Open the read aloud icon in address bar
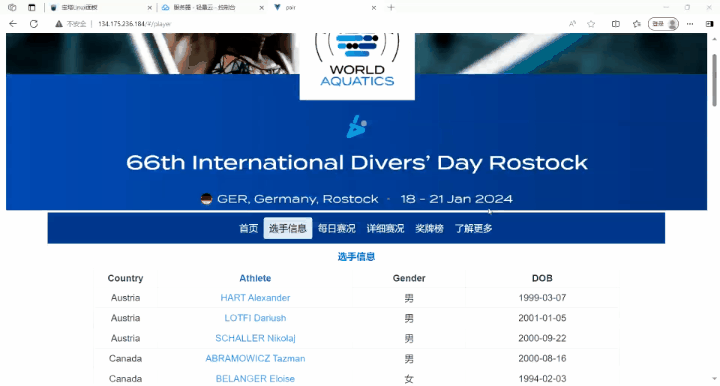The image size is (720, 386). pyautogui.click(x=572, y=24)
